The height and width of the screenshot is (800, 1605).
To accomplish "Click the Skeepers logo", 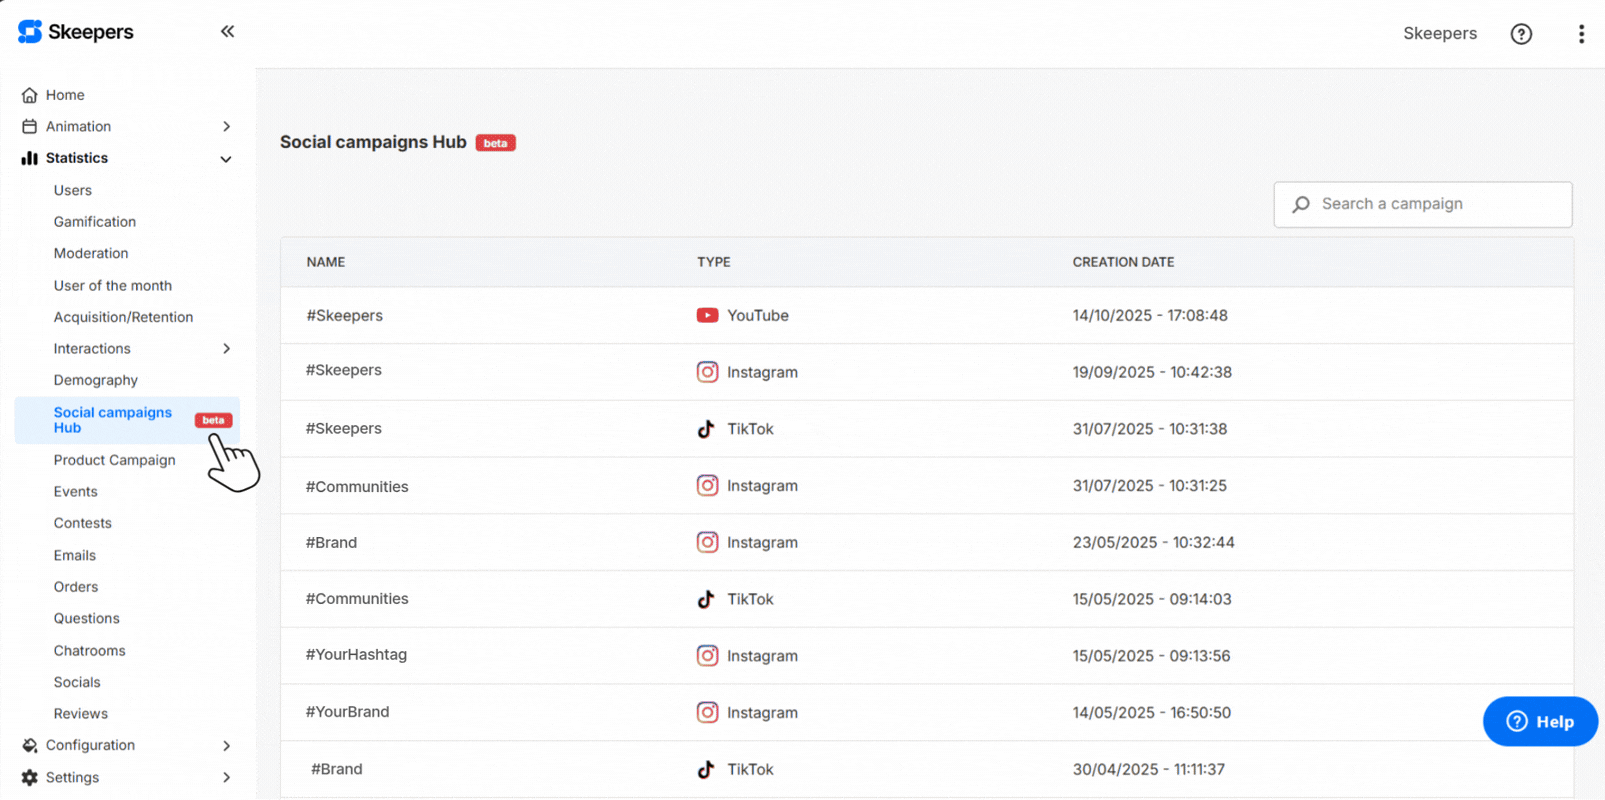I will 76,32.
